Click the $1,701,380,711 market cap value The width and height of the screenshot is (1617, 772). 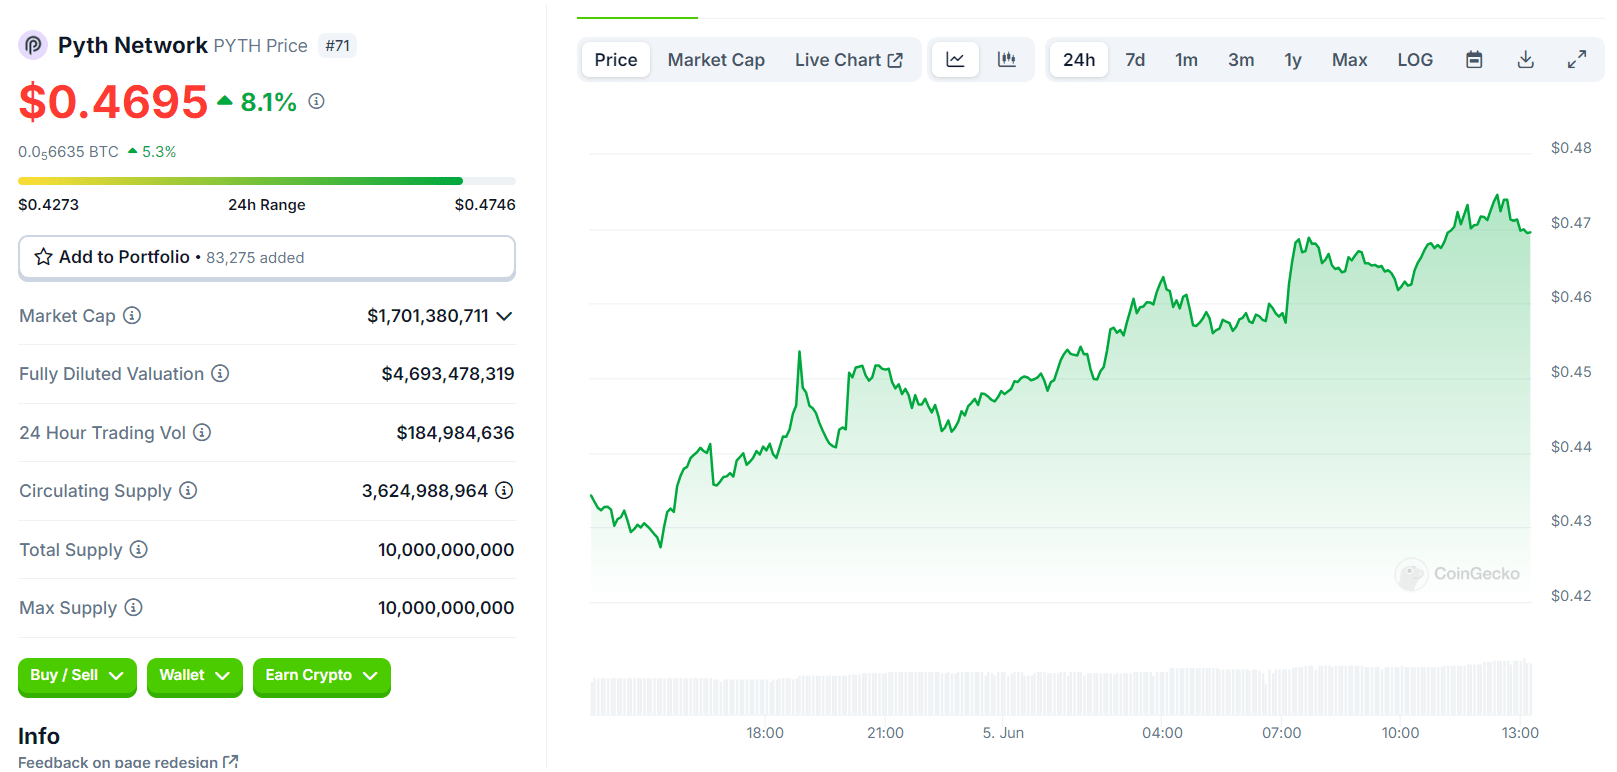428,316
